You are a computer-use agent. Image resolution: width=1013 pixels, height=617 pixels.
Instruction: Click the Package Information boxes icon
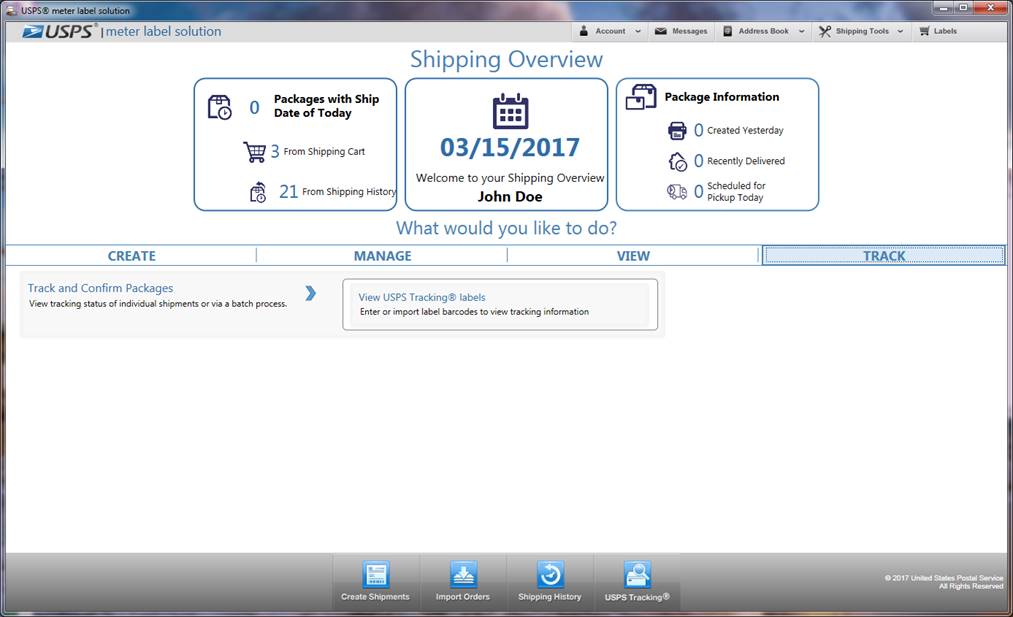(x=641, y=97)
